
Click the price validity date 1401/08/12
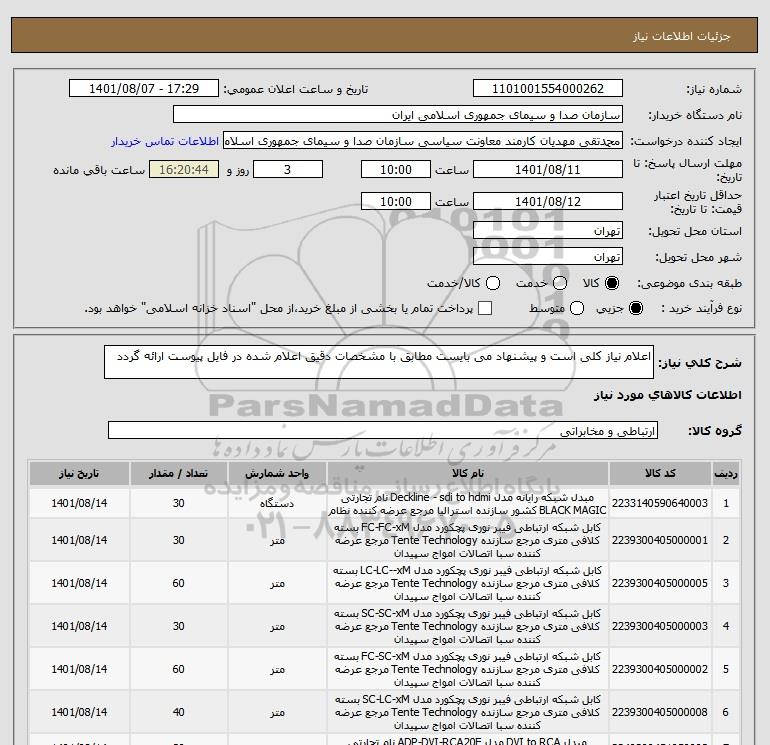548,202
